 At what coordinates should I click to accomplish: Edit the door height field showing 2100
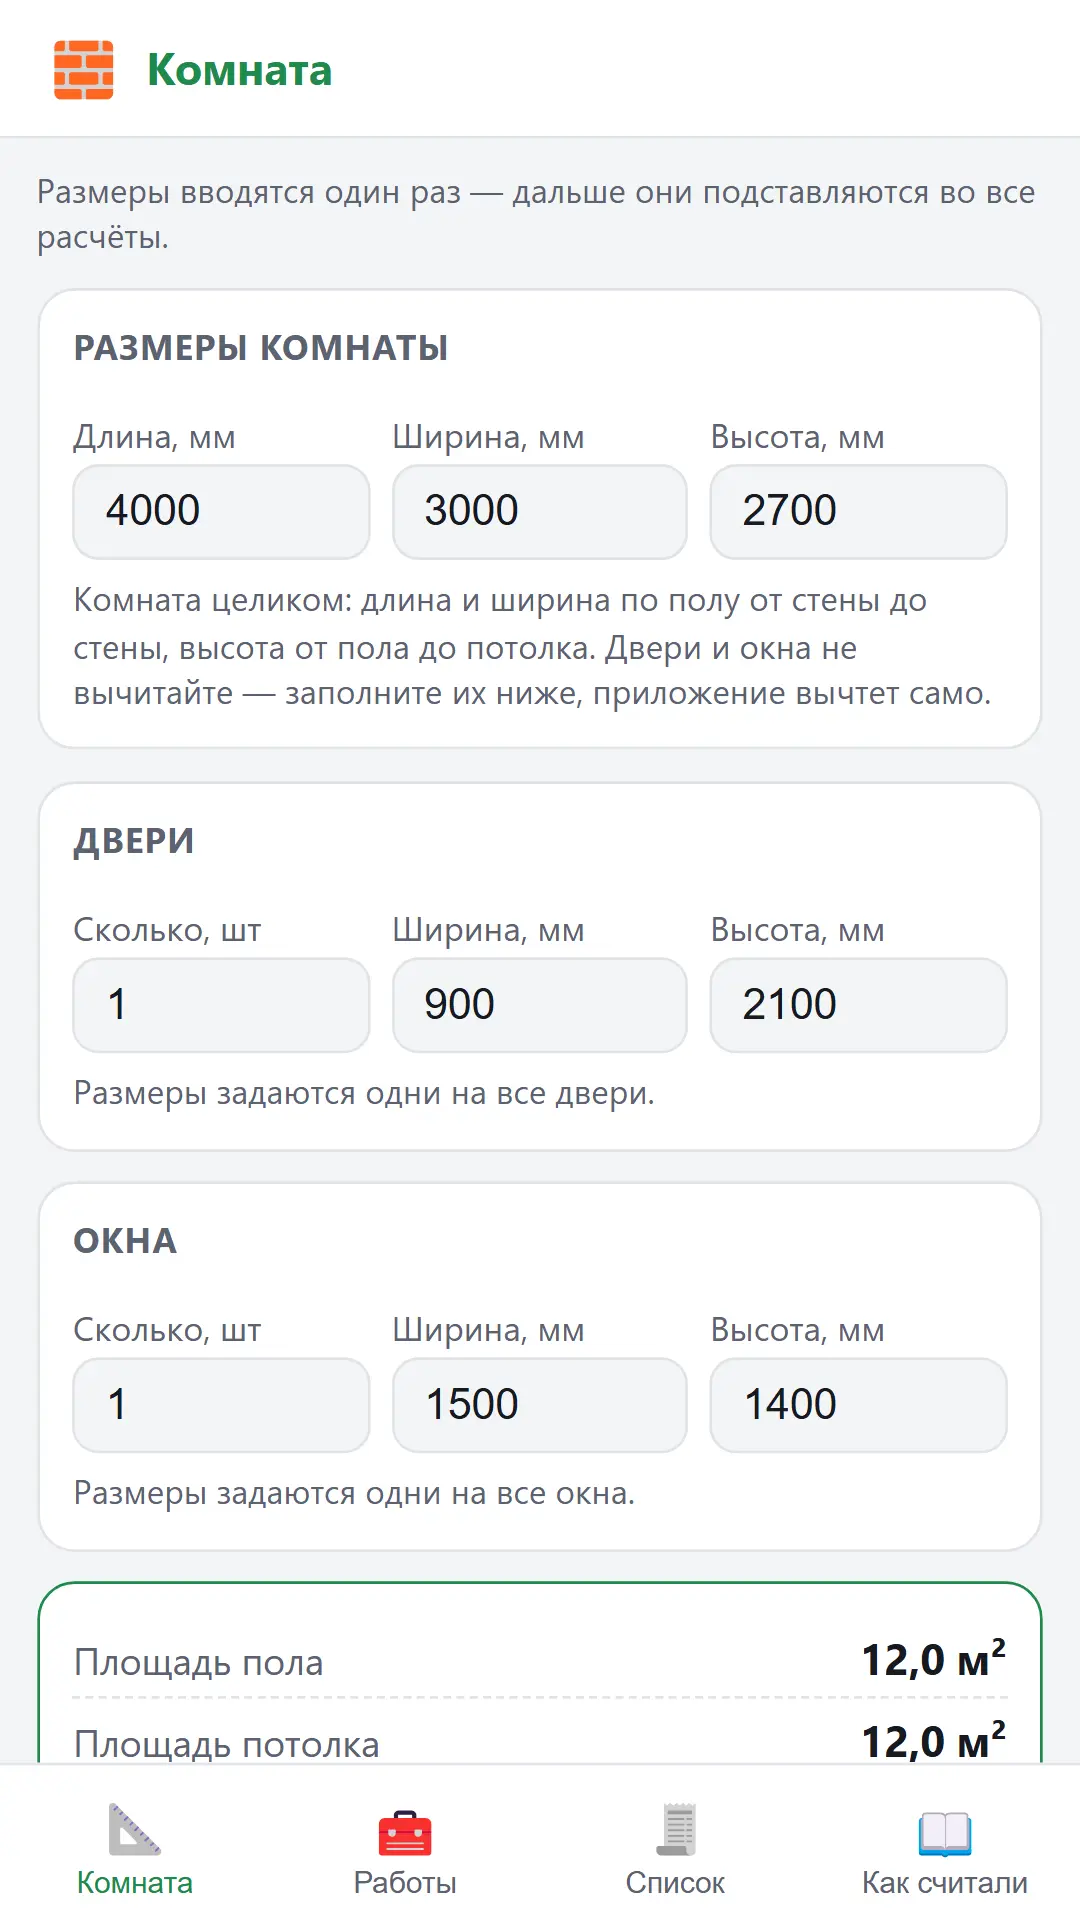click(858, 1005)
